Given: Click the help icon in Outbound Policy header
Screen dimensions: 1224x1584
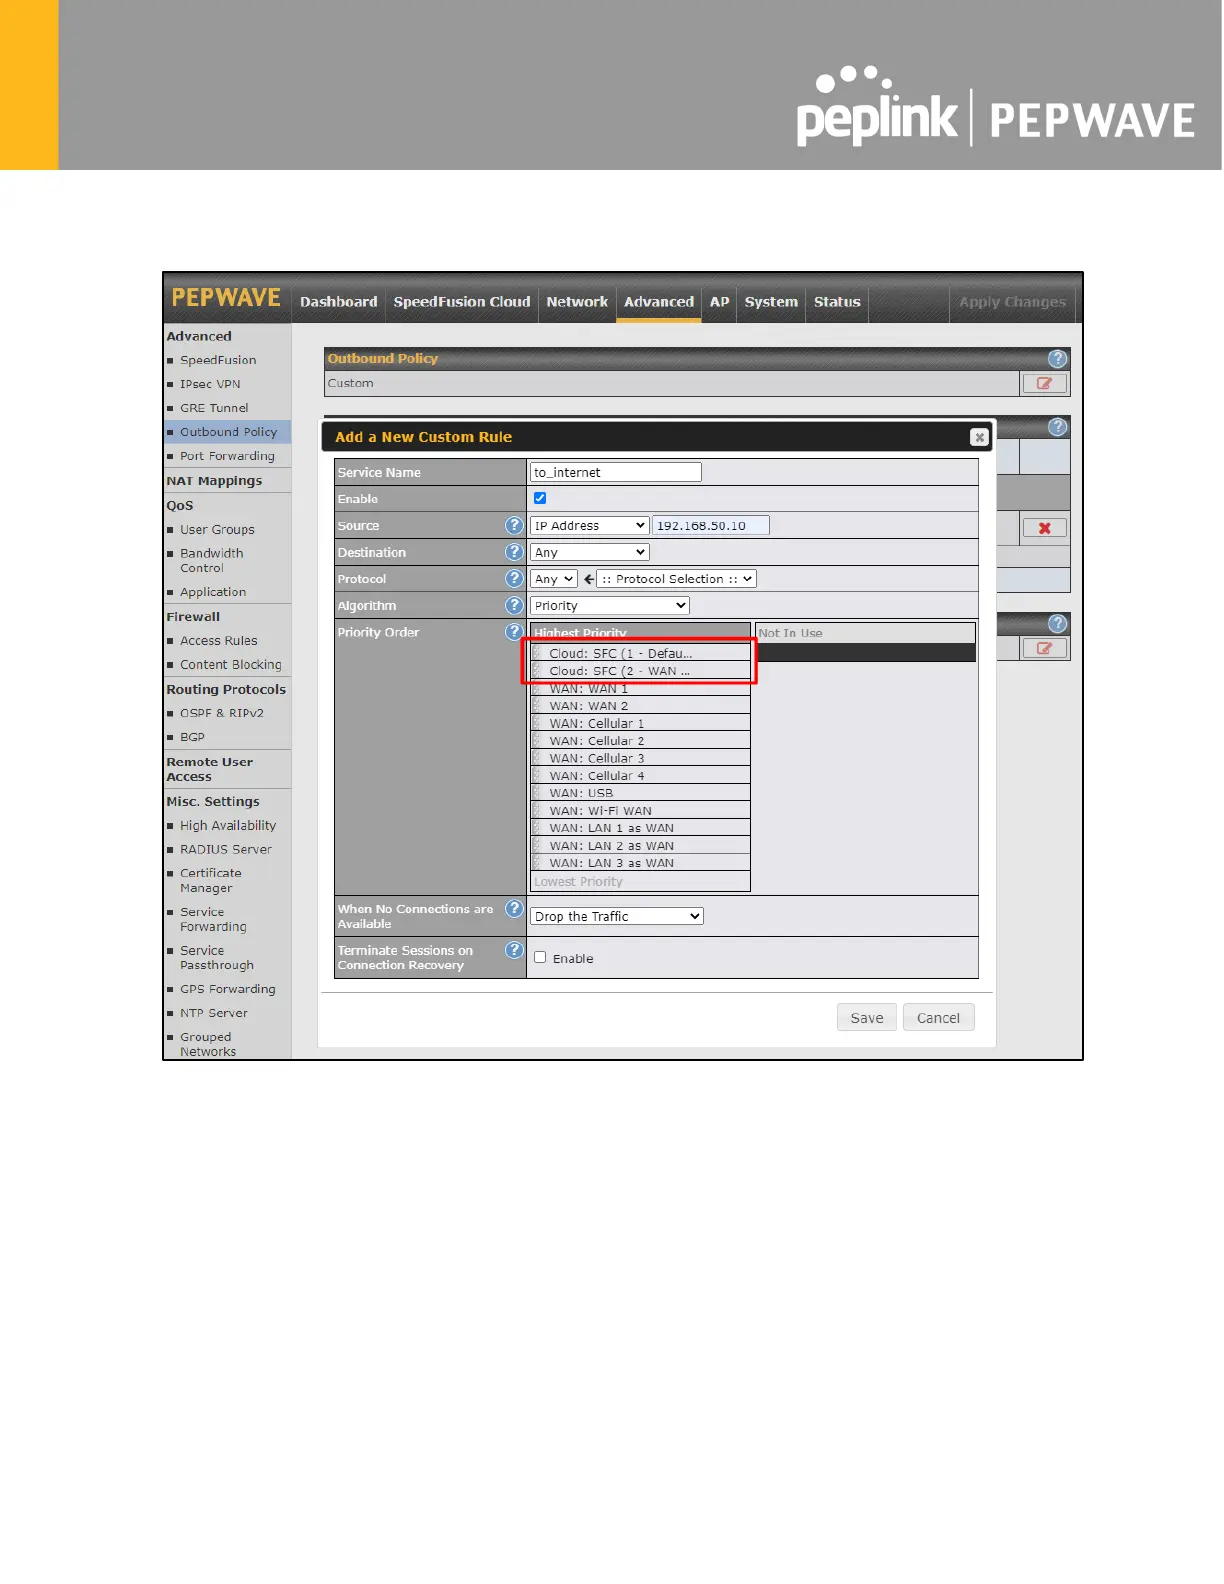Looking at the screenshot, I should [1058, 358].
